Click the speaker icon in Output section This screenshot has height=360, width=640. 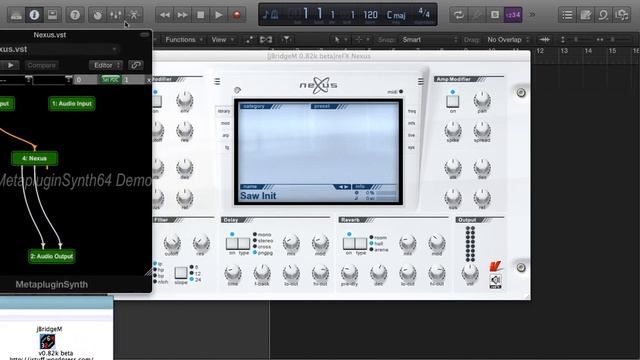point(496,280)
